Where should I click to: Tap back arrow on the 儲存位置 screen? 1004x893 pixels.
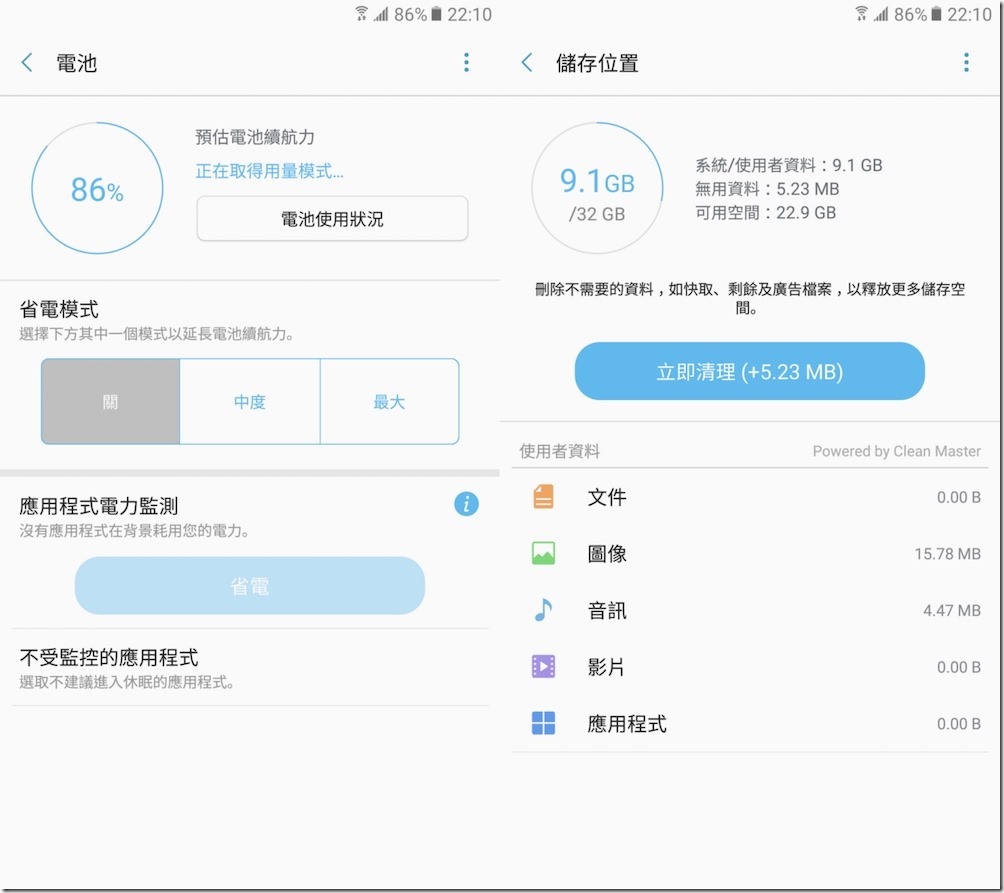coord(527,63)
